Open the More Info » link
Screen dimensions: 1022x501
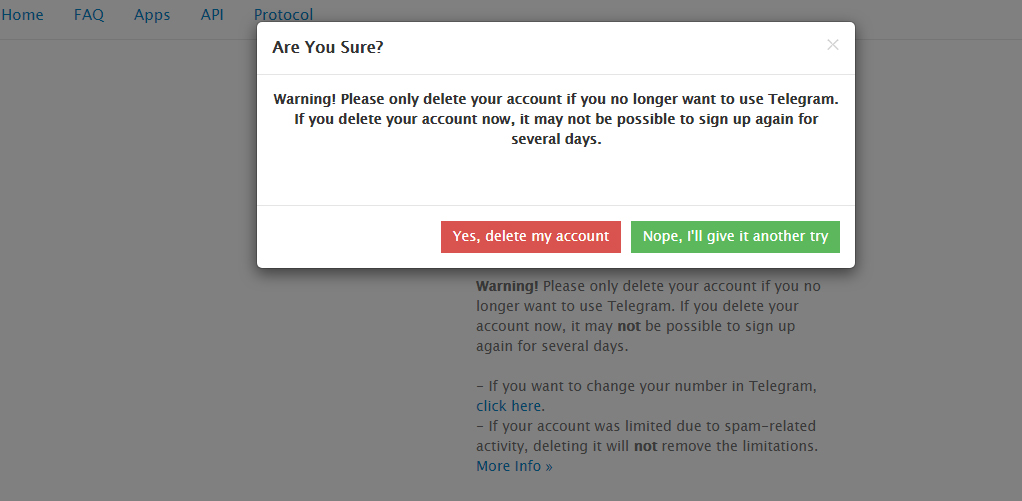click(x=514, y=466)
